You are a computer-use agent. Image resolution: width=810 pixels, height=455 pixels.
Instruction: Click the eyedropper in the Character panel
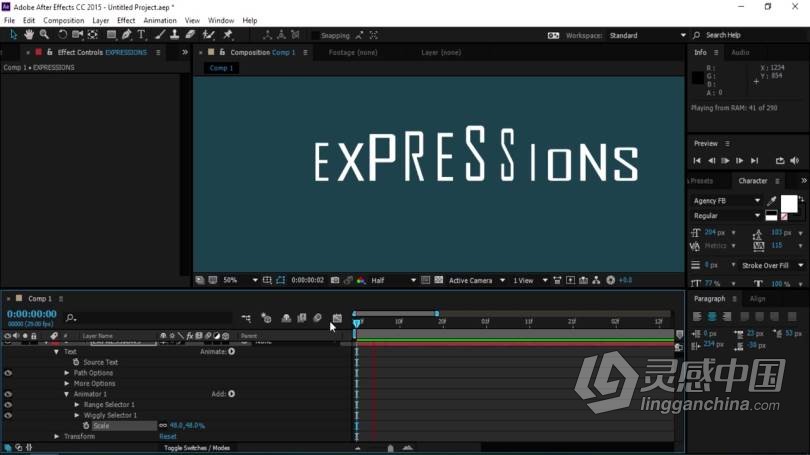[772, 201]
